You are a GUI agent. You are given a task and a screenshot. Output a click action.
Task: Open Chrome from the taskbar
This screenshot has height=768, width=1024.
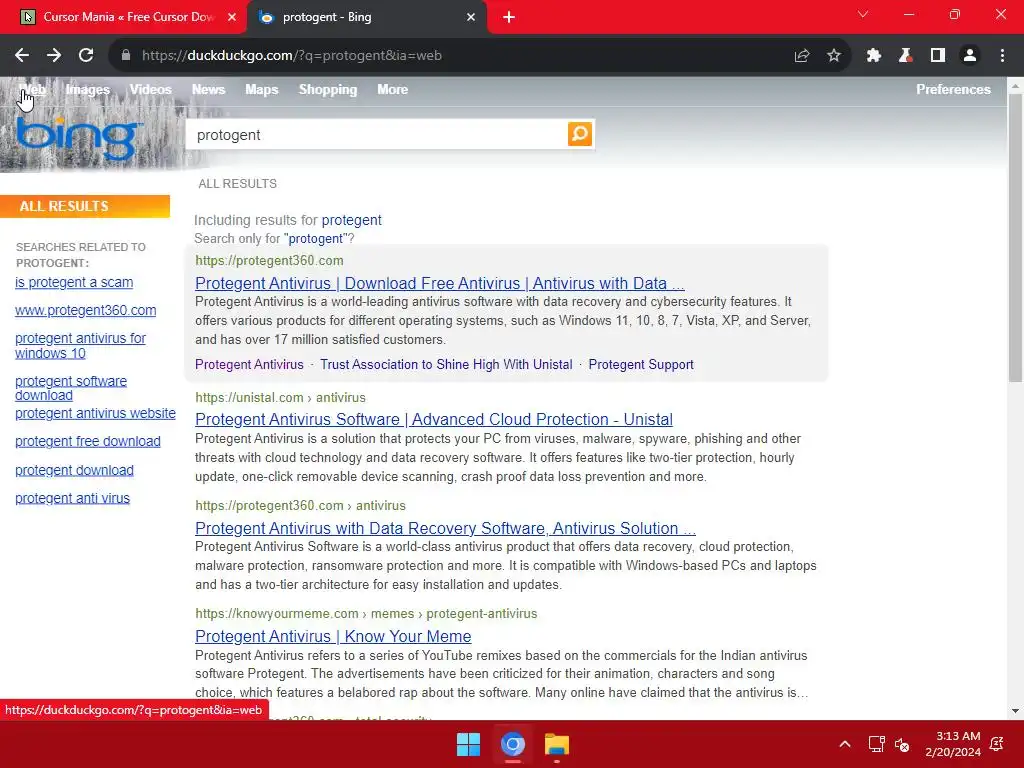click(x=513, y=744)
